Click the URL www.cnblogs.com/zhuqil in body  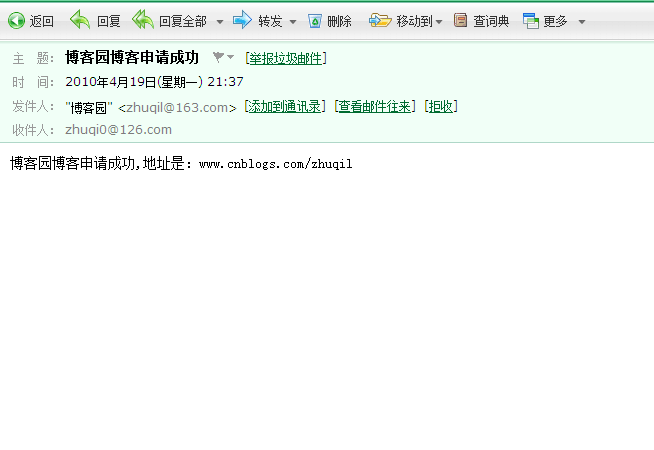coord(276,164)
